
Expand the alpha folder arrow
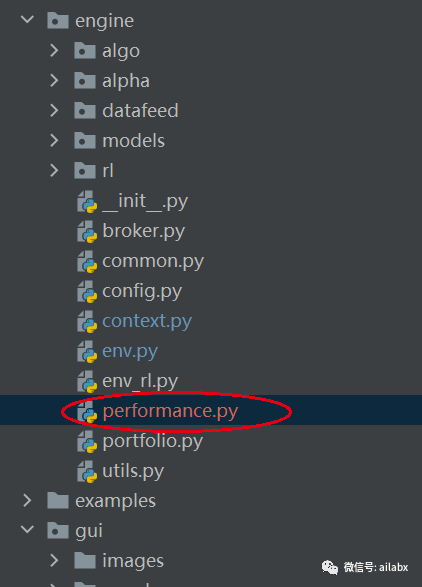pos(54,80)
